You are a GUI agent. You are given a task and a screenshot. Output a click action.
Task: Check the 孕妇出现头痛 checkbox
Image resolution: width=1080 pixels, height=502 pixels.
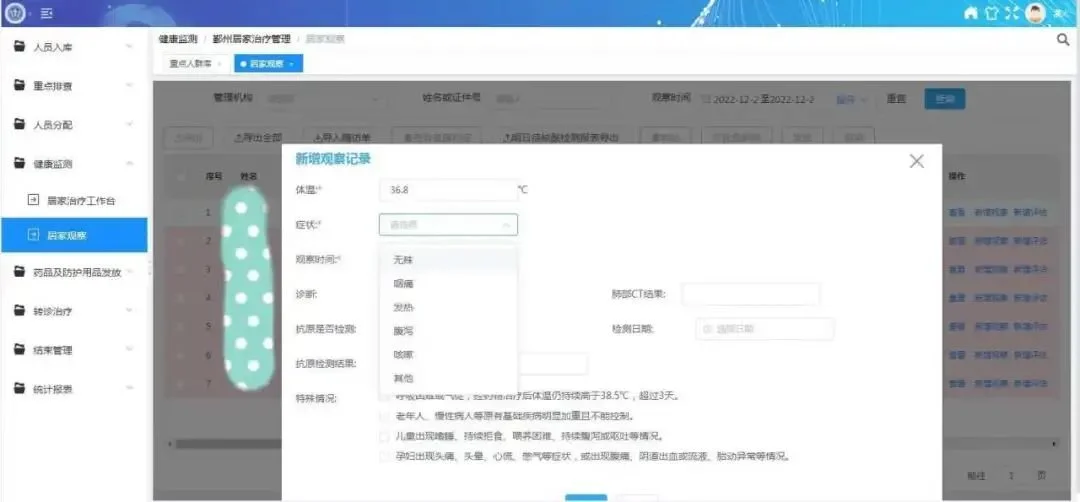coord(384,456)
